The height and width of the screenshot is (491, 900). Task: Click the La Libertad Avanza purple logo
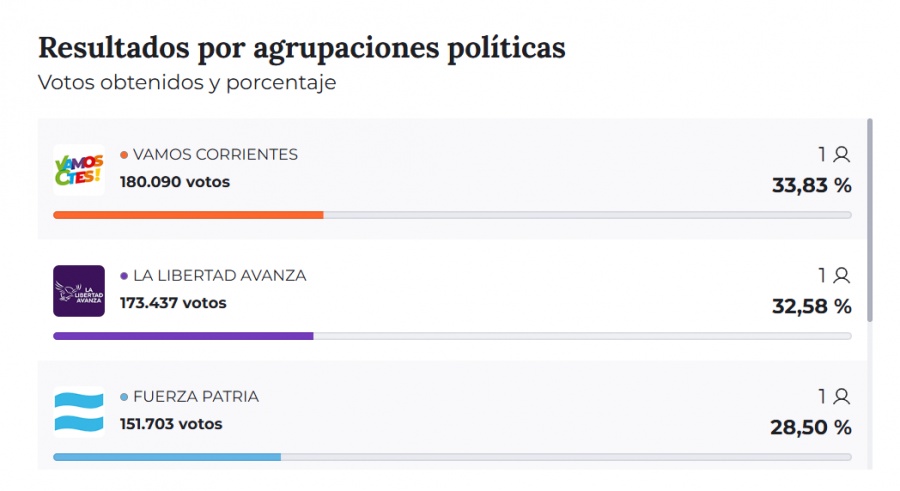pos(78,291)
